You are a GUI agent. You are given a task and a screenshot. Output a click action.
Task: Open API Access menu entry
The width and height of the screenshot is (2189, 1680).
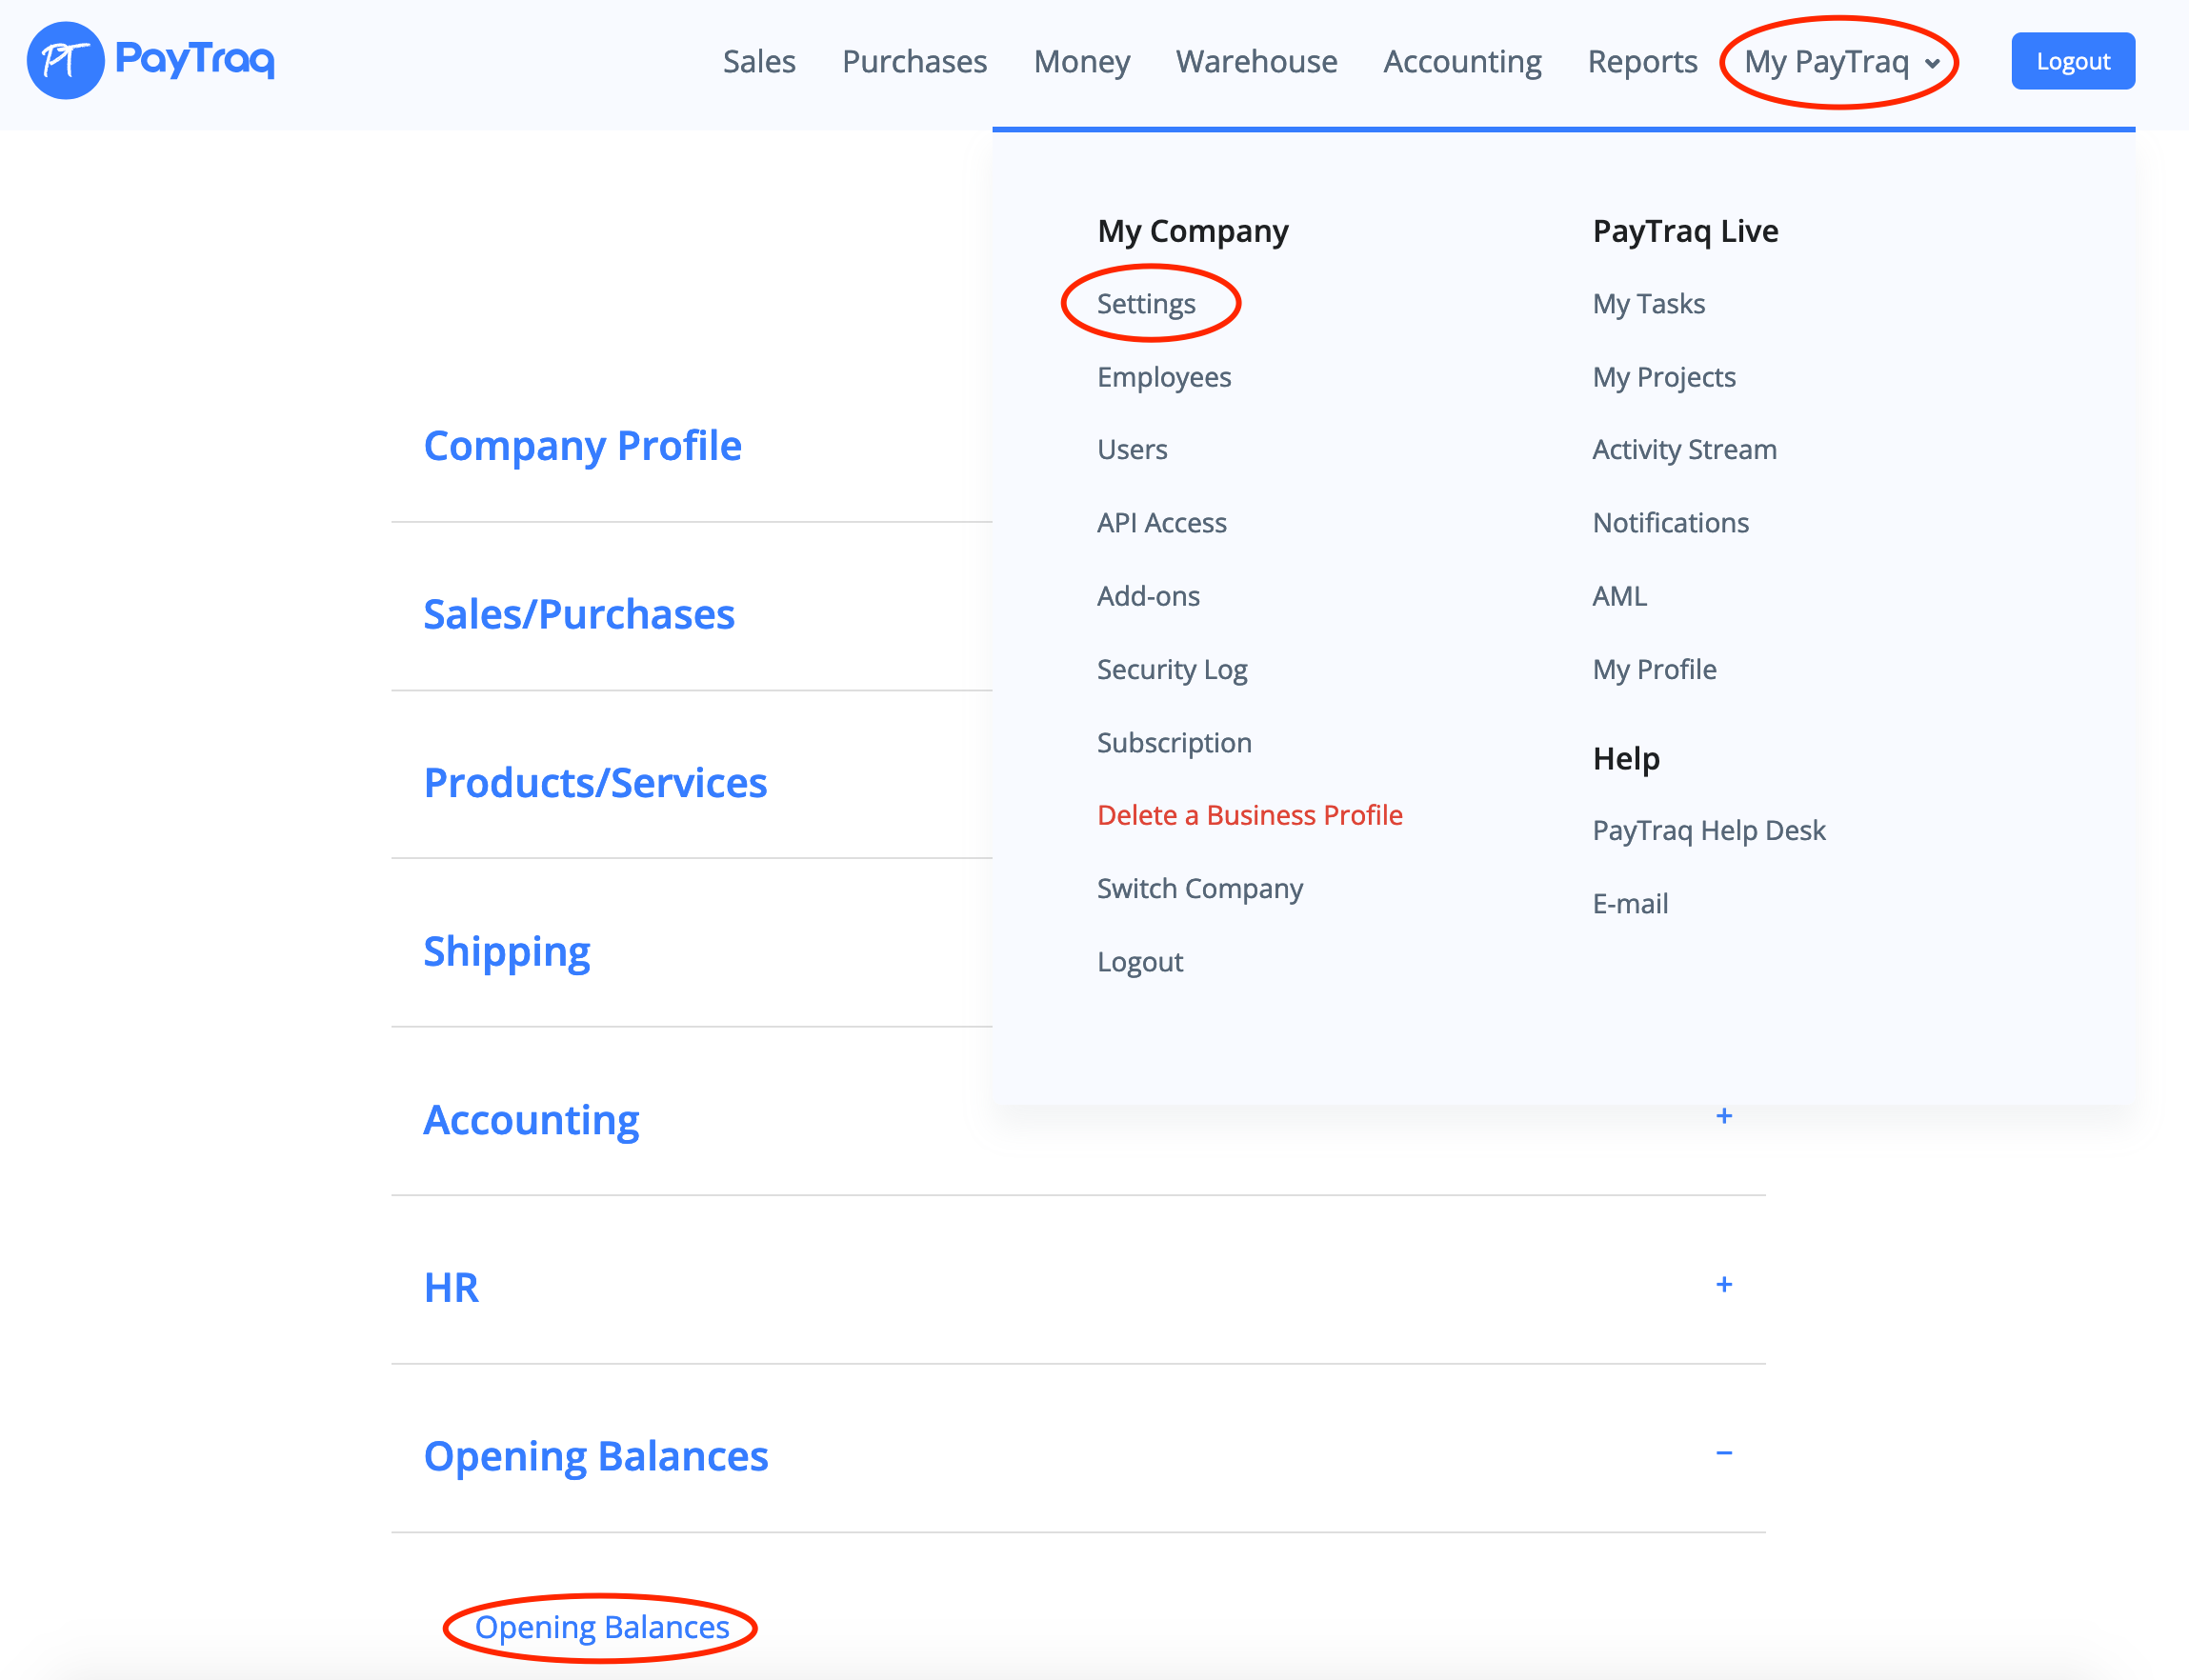(x=1161, y=523)
